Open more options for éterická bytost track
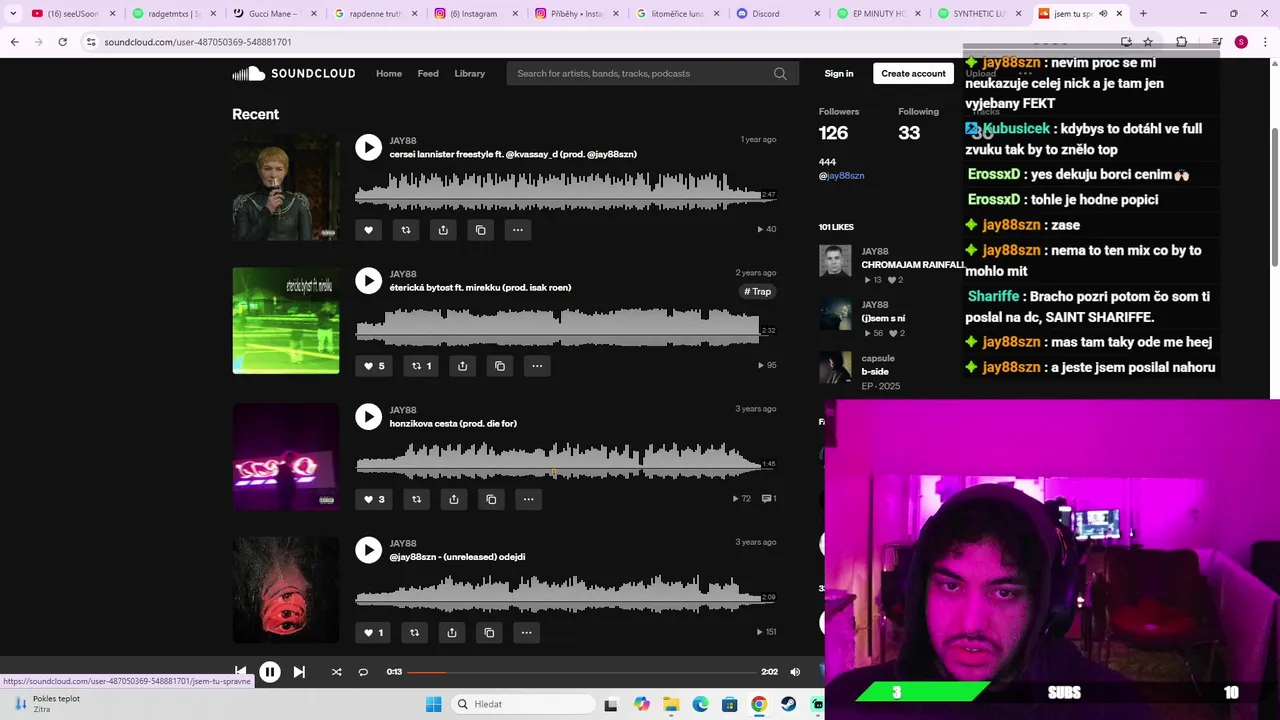 pyautogui.click(x=537, y=366)
